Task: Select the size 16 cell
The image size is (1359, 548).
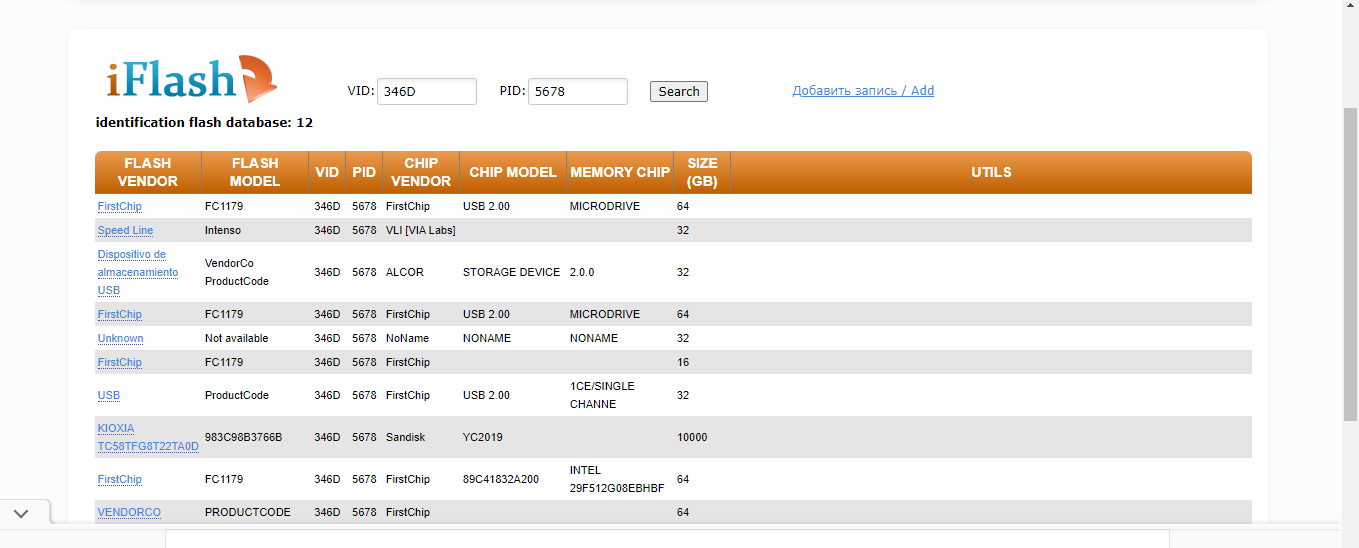Action: point(683,362)
